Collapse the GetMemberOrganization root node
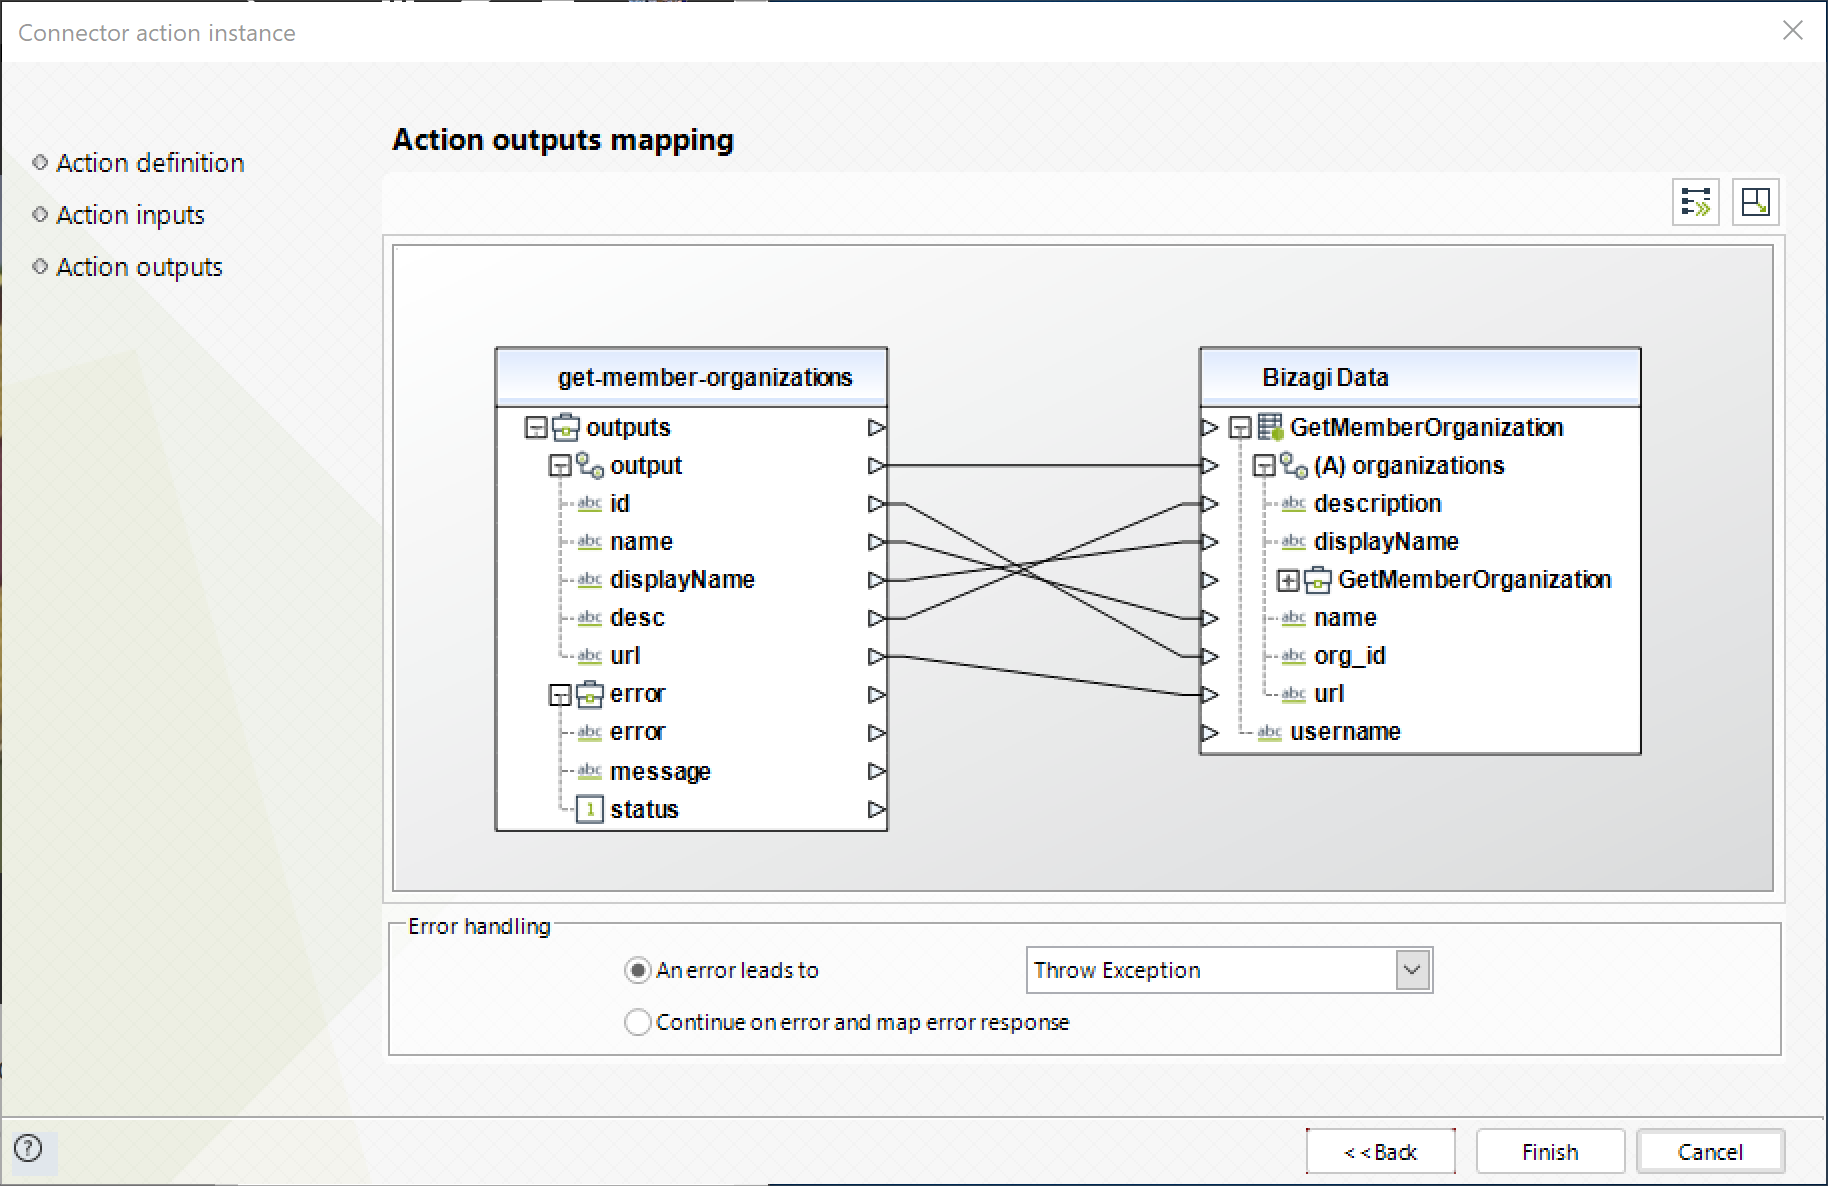 coord(1240,428)
